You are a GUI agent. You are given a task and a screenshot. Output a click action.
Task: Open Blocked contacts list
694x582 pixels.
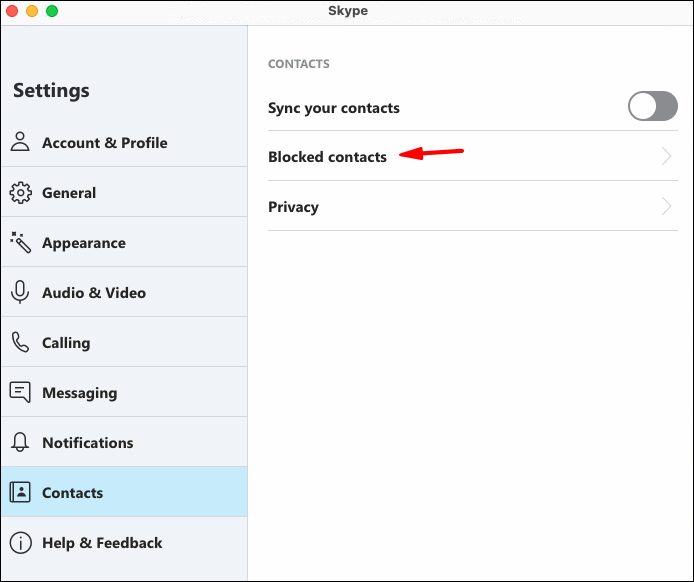pyautogui.click(x=327, y=157)
